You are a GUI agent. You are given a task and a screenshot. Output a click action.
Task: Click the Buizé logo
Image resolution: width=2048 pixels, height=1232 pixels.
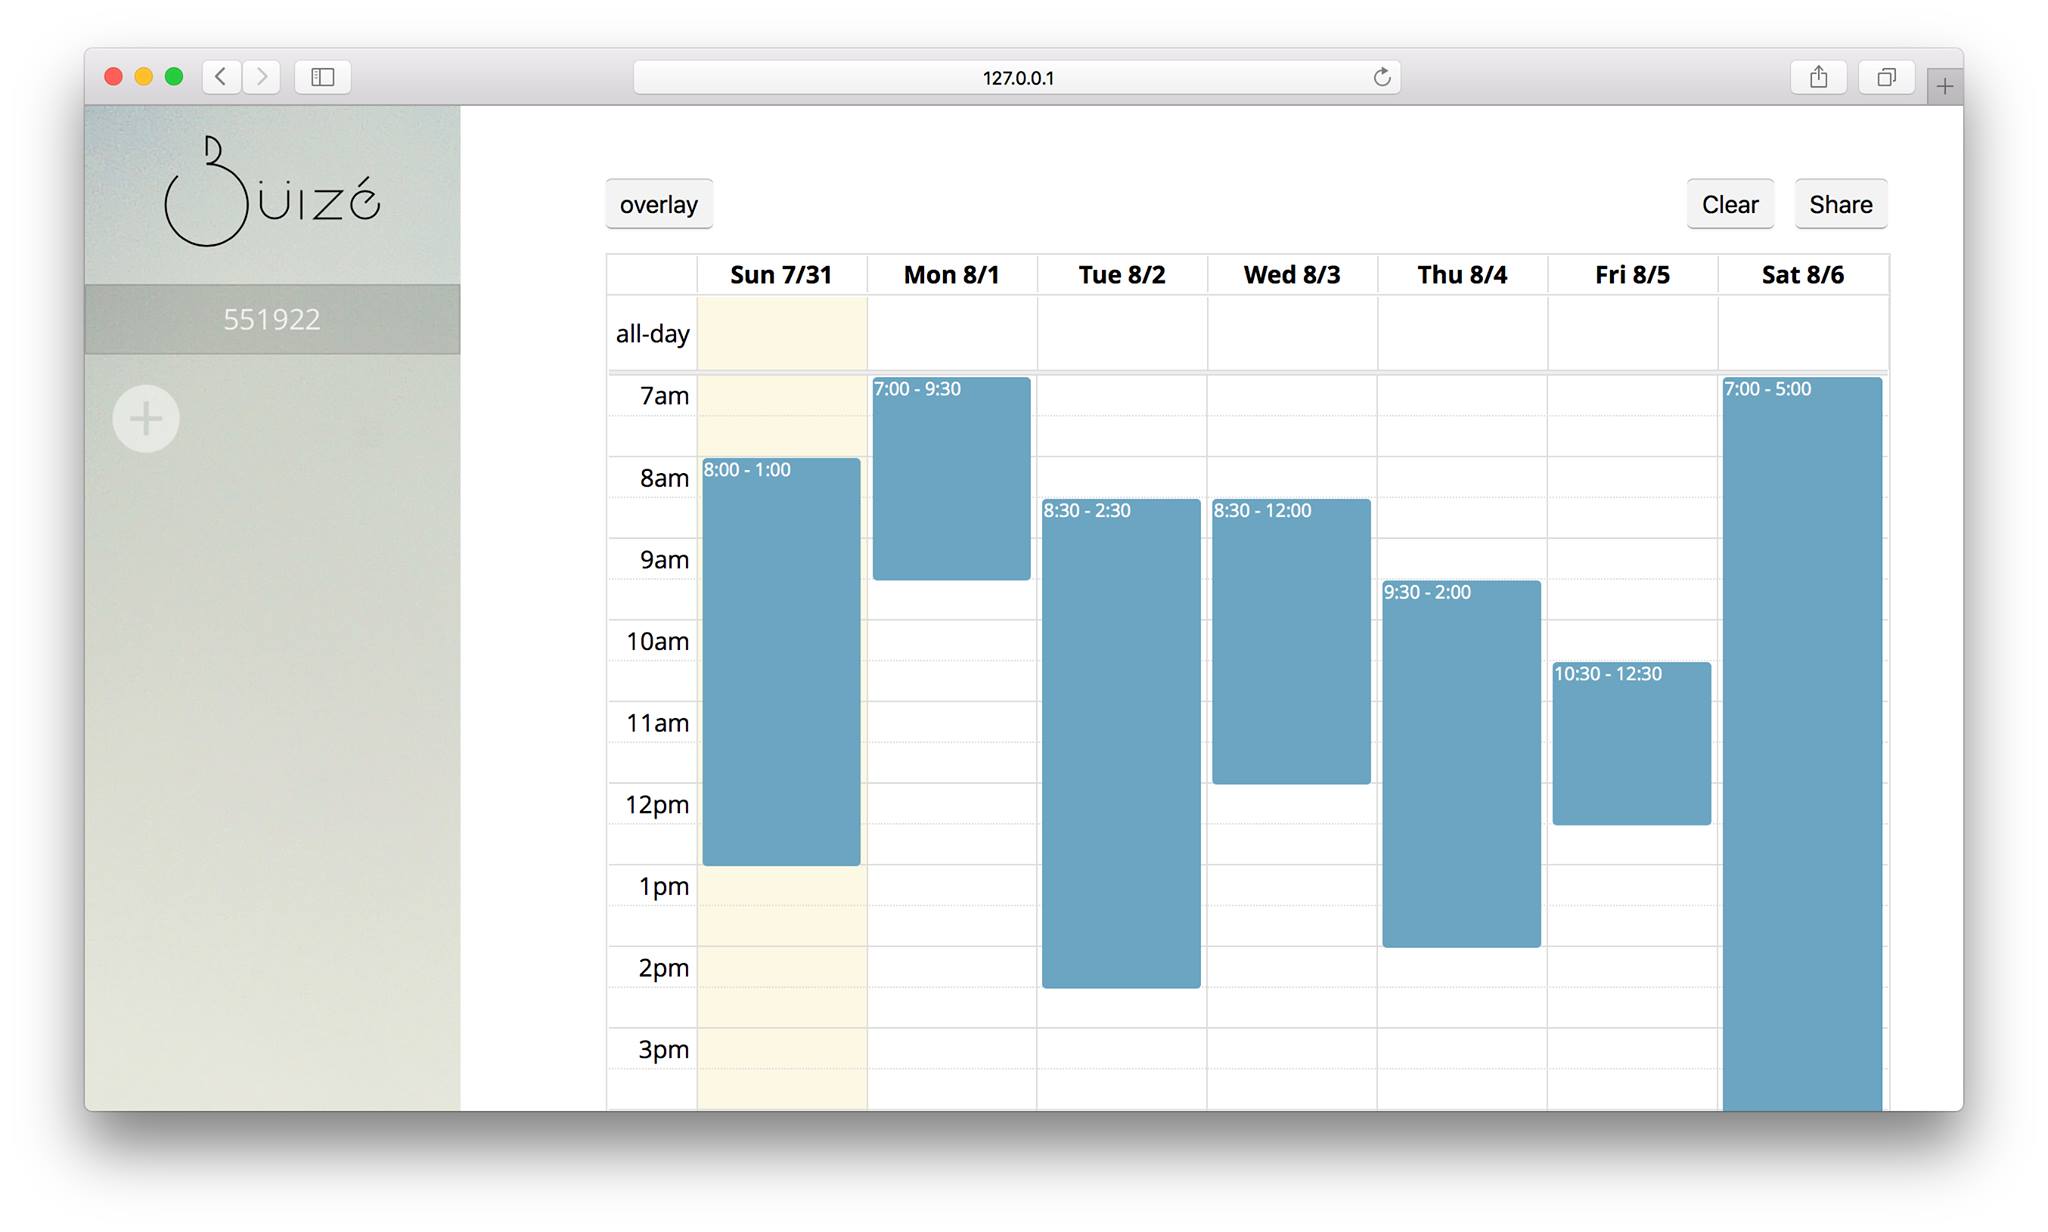[x=272, y=193]
